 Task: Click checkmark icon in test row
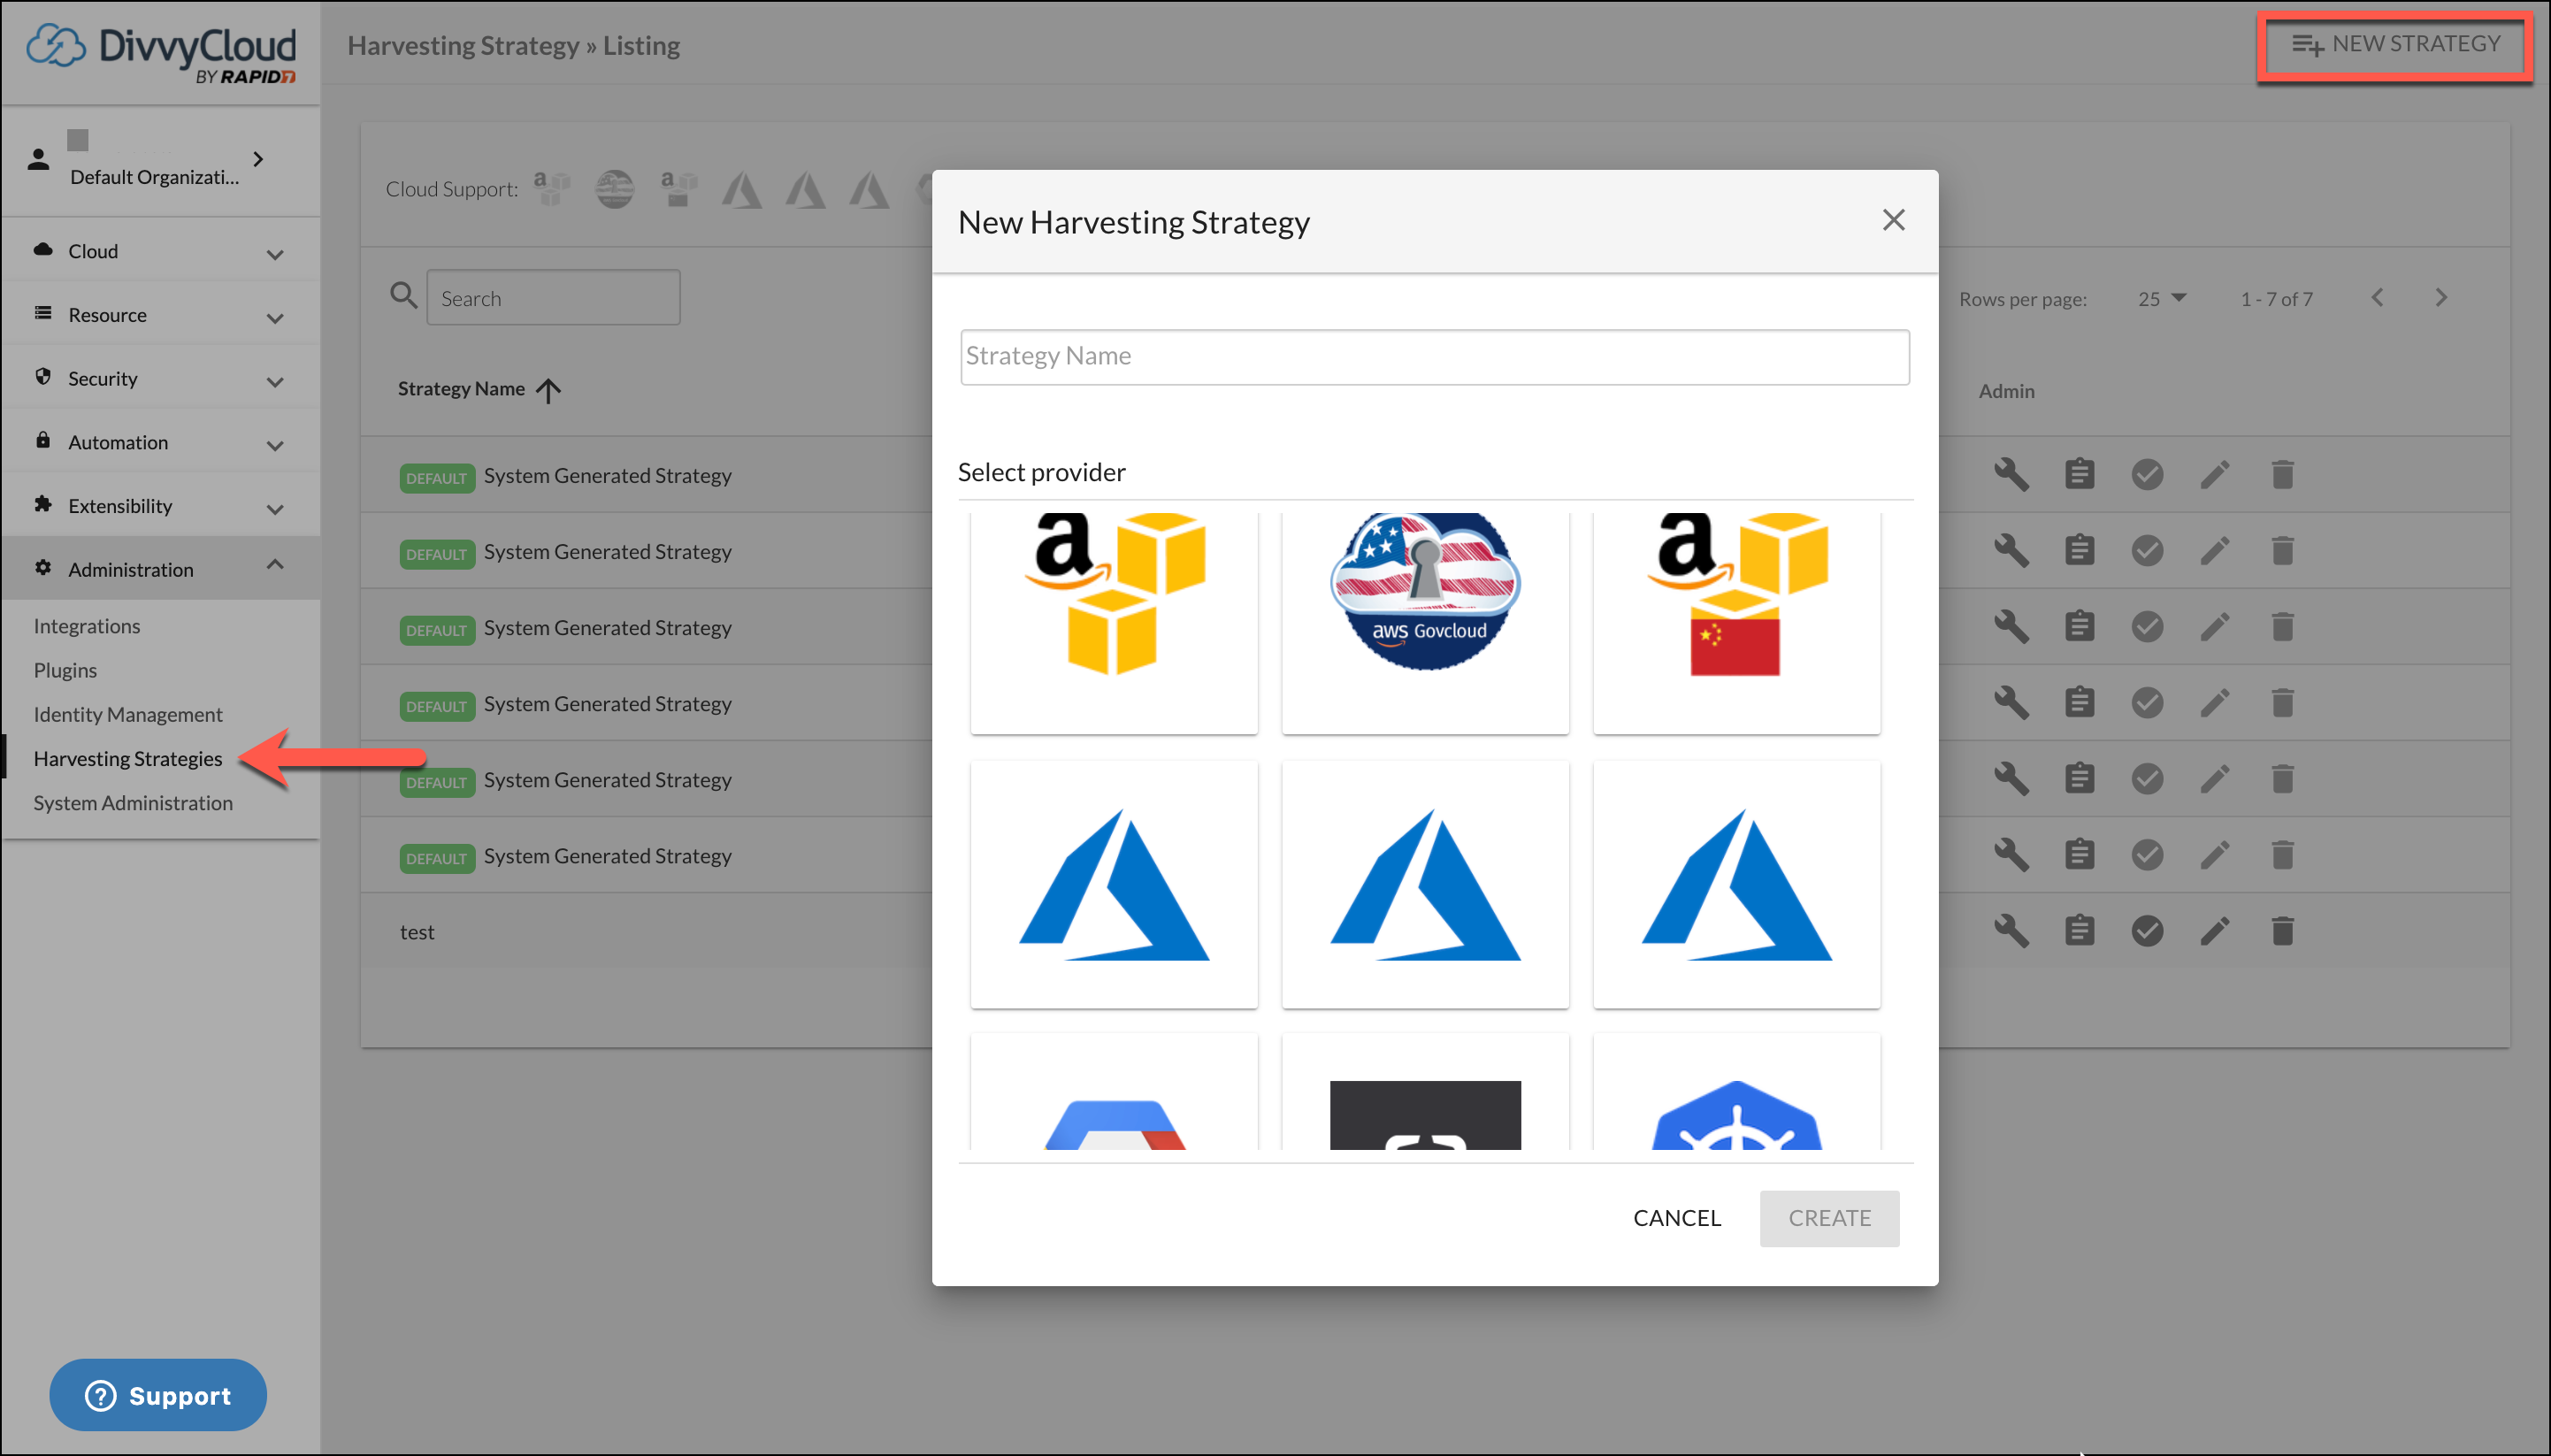(x=2147, y=931)
